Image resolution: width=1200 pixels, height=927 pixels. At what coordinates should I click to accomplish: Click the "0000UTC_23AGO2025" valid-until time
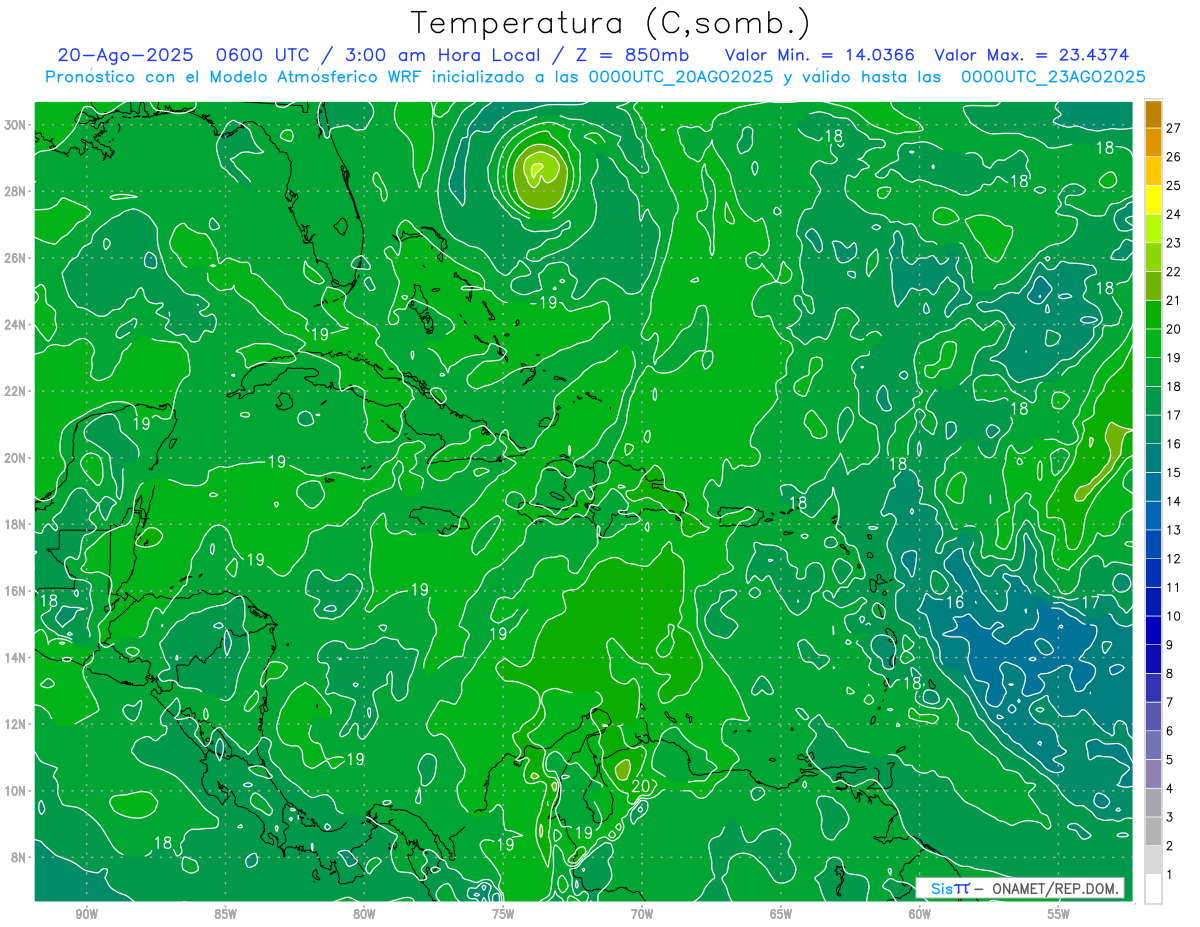tap(1053, 77)
